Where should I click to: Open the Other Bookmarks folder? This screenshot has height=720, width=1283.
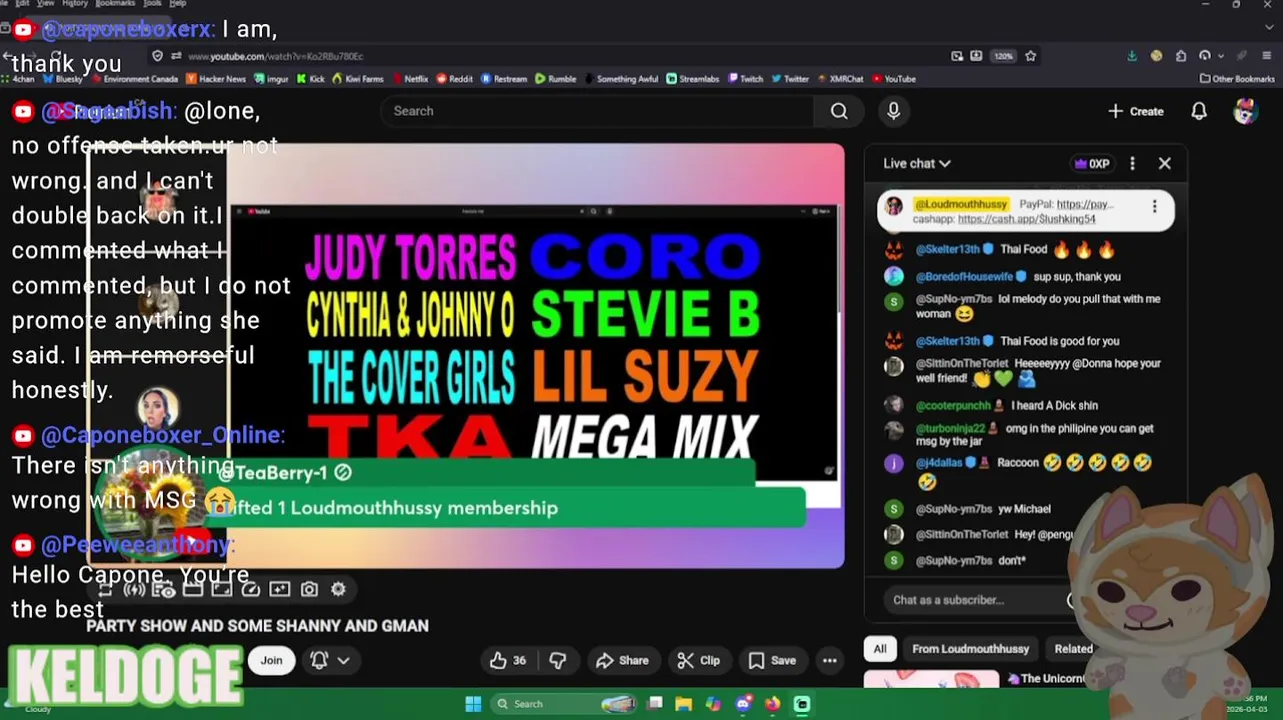point(1237,79)
